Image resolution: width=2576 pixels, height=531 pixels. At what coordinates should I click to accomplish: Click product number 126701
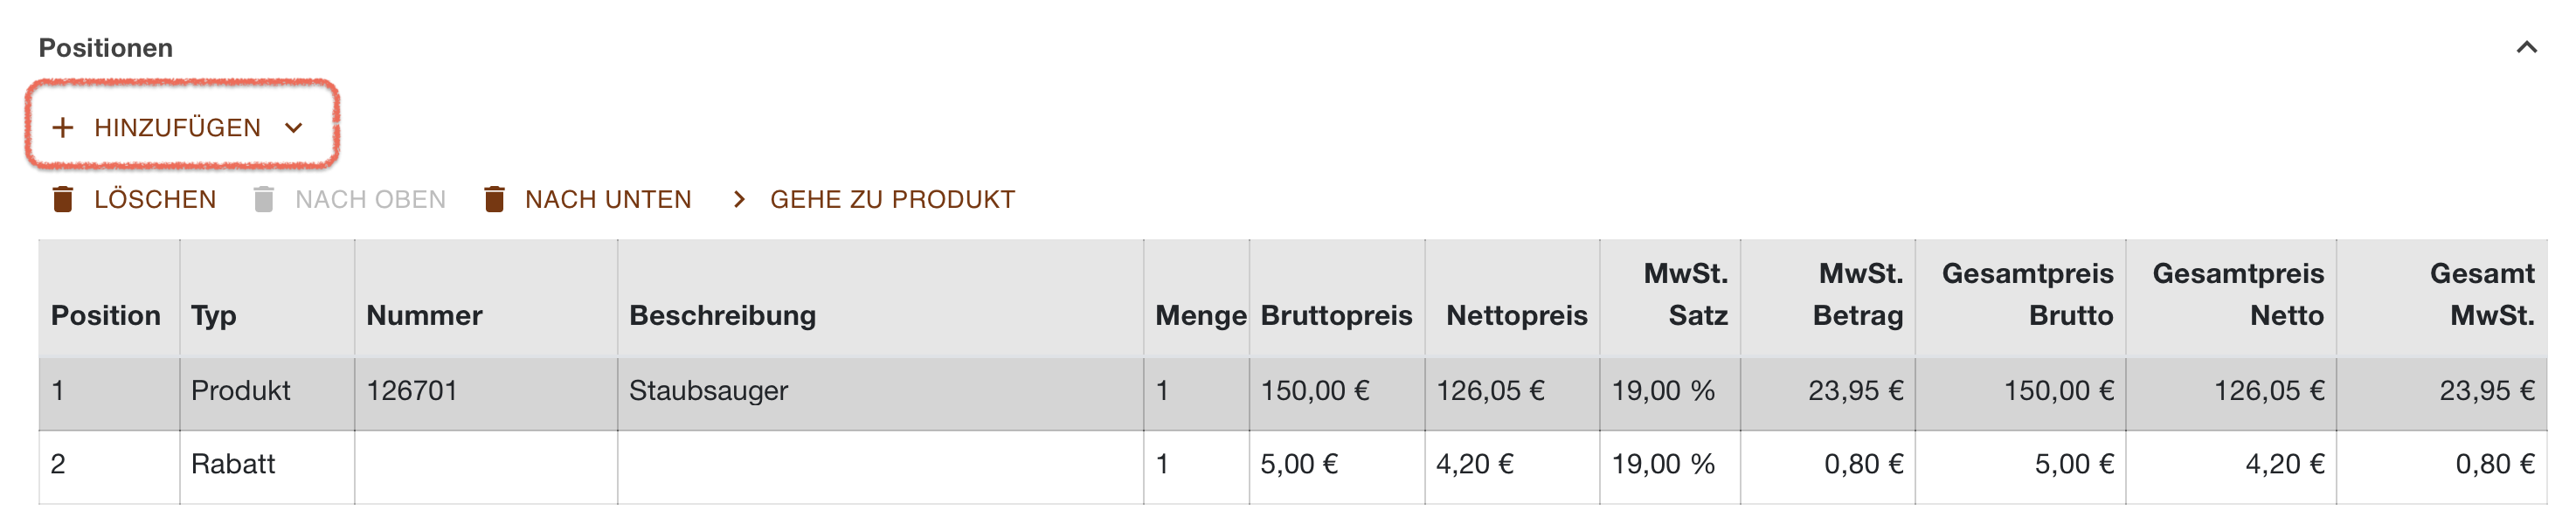(412, 391)
